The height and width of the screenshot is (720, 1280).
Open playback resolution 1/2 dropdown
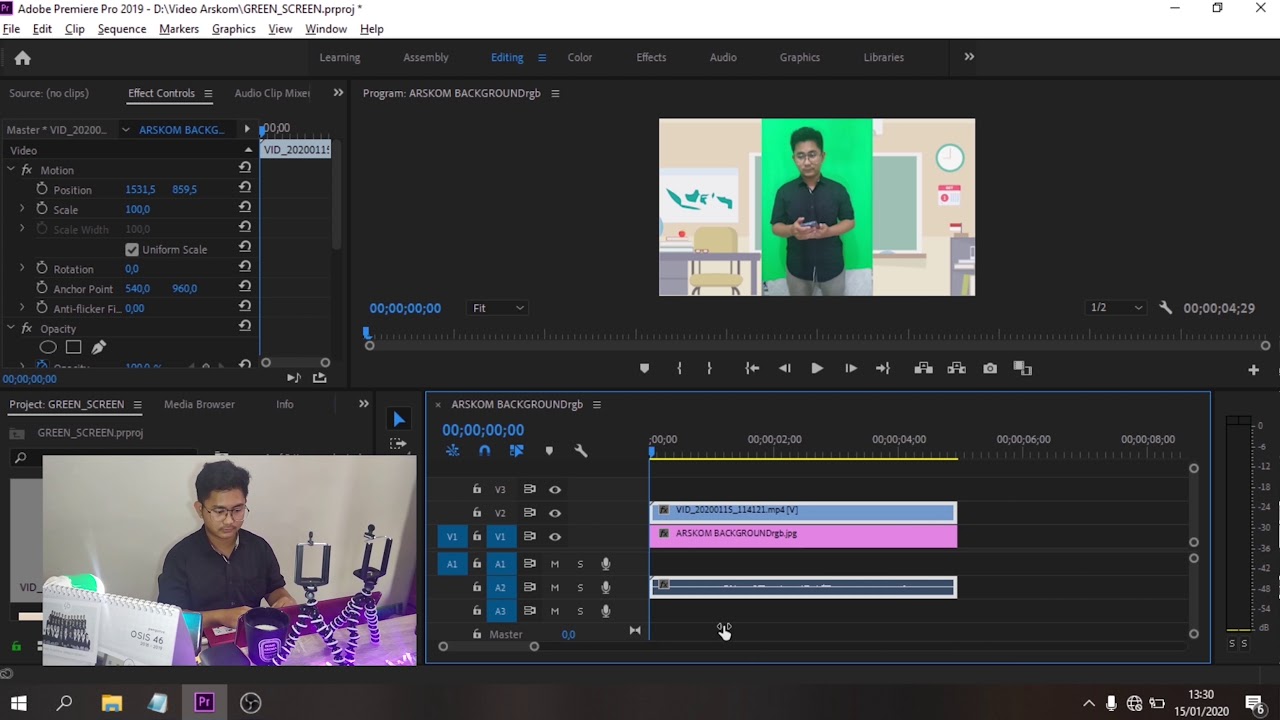(x=1116, y=308)
